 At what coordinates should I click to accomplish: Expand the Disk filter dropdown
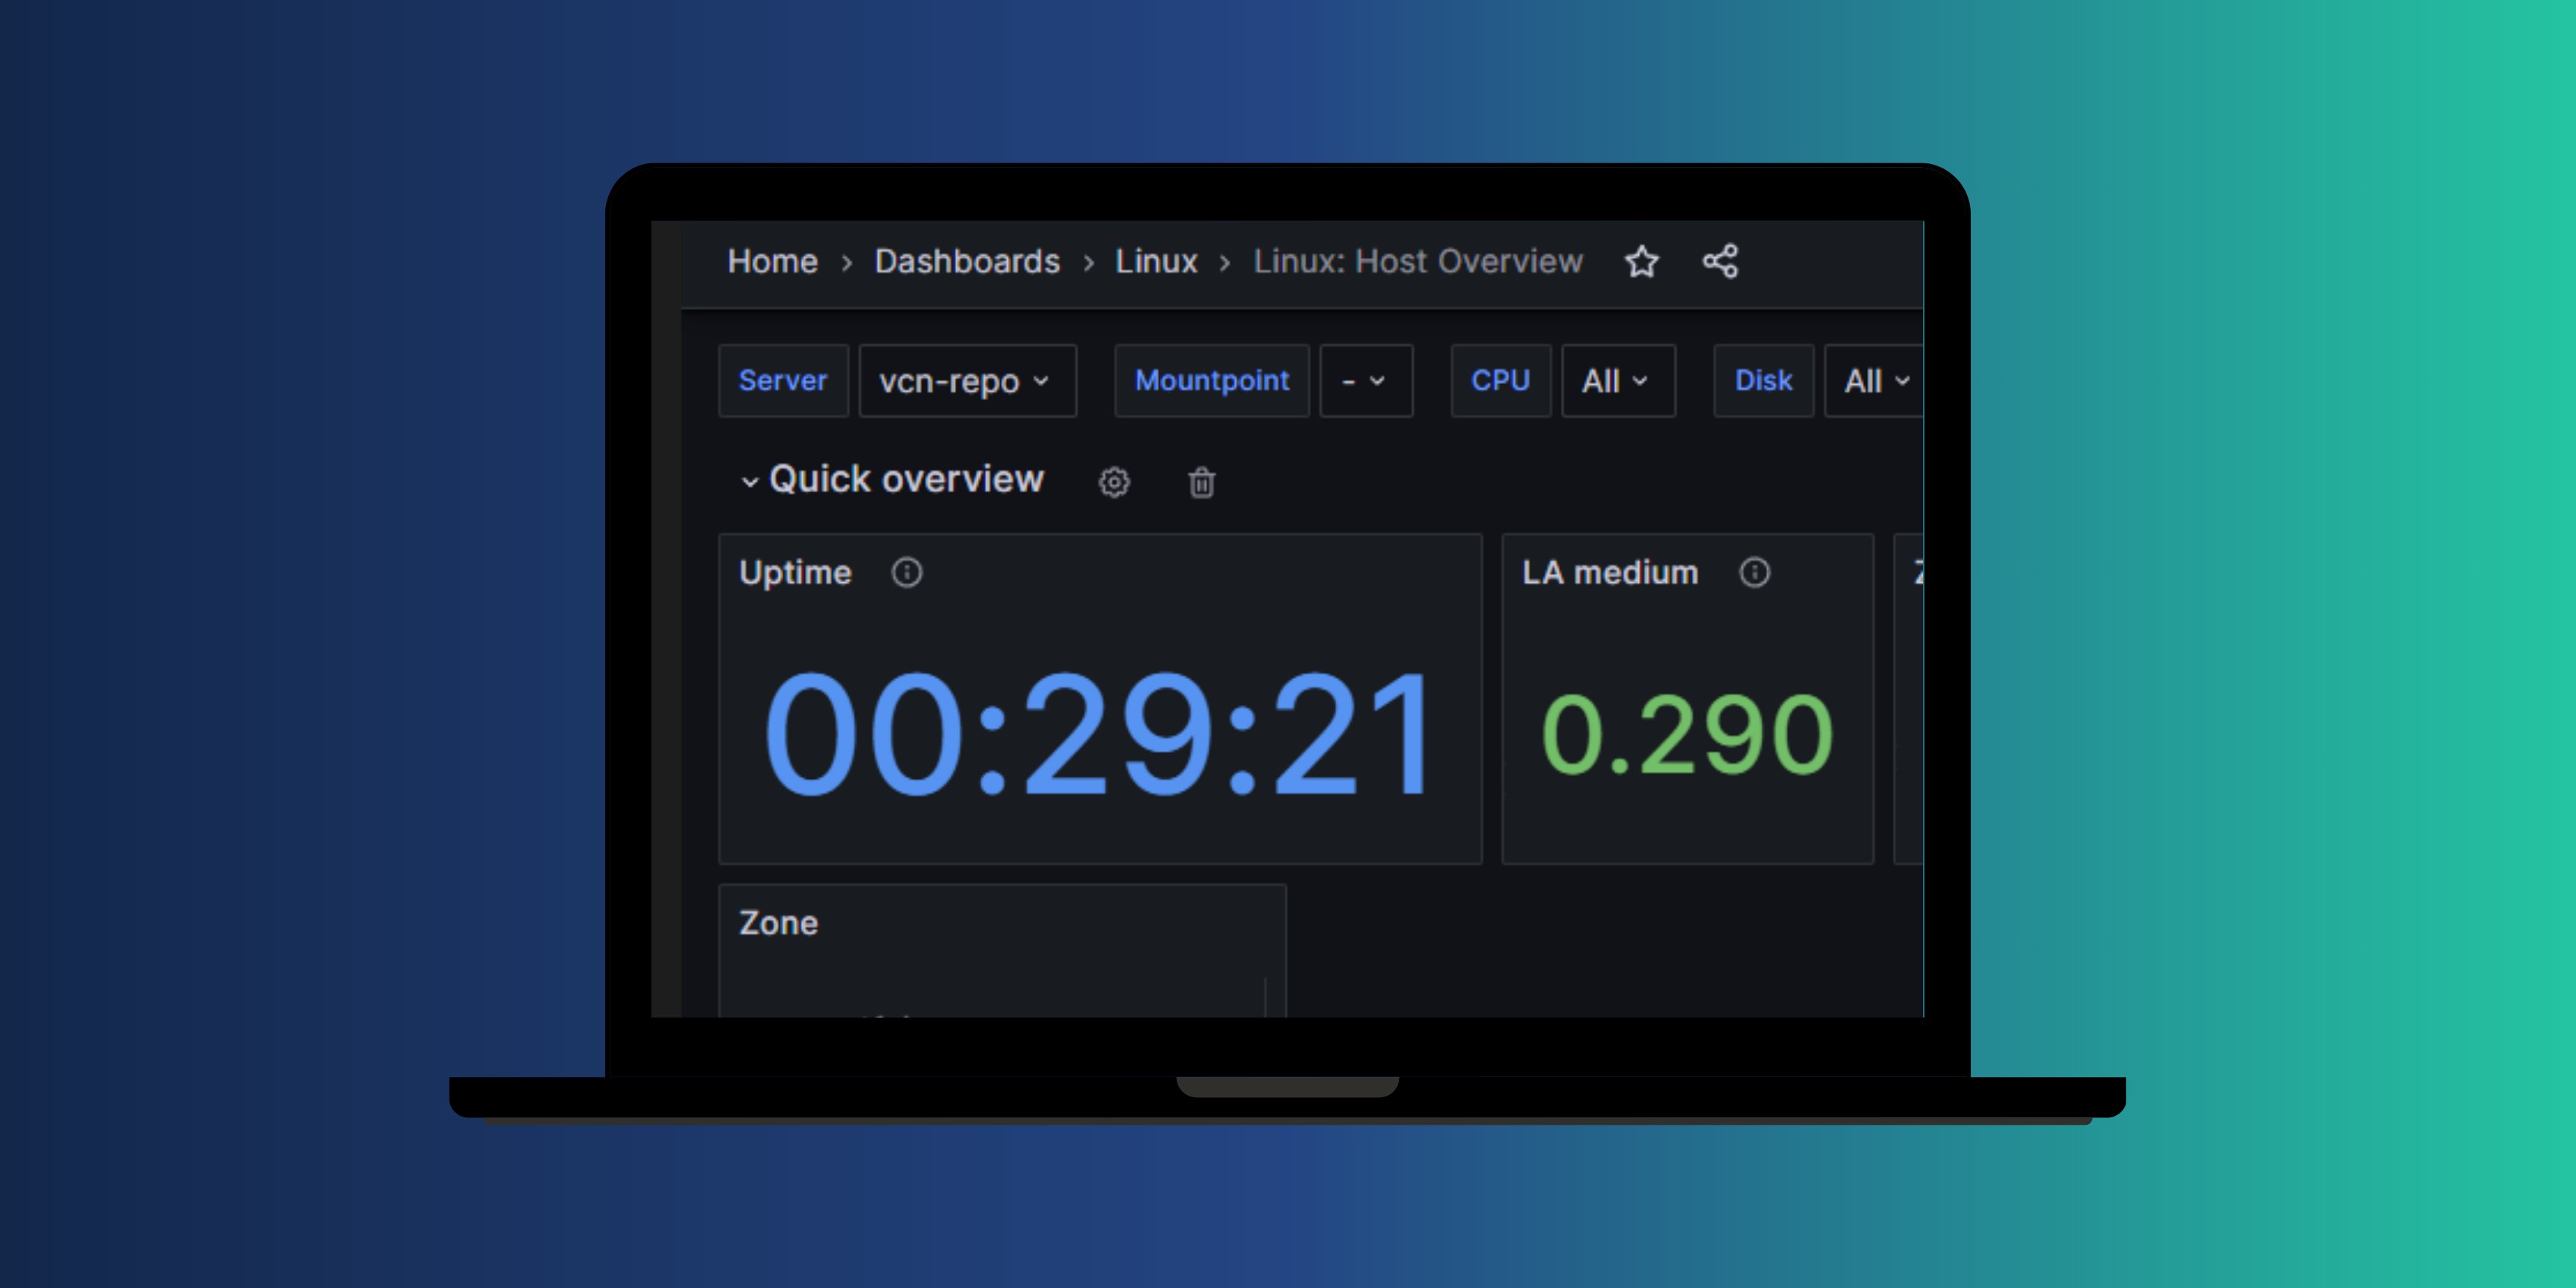coord(1875,381)
